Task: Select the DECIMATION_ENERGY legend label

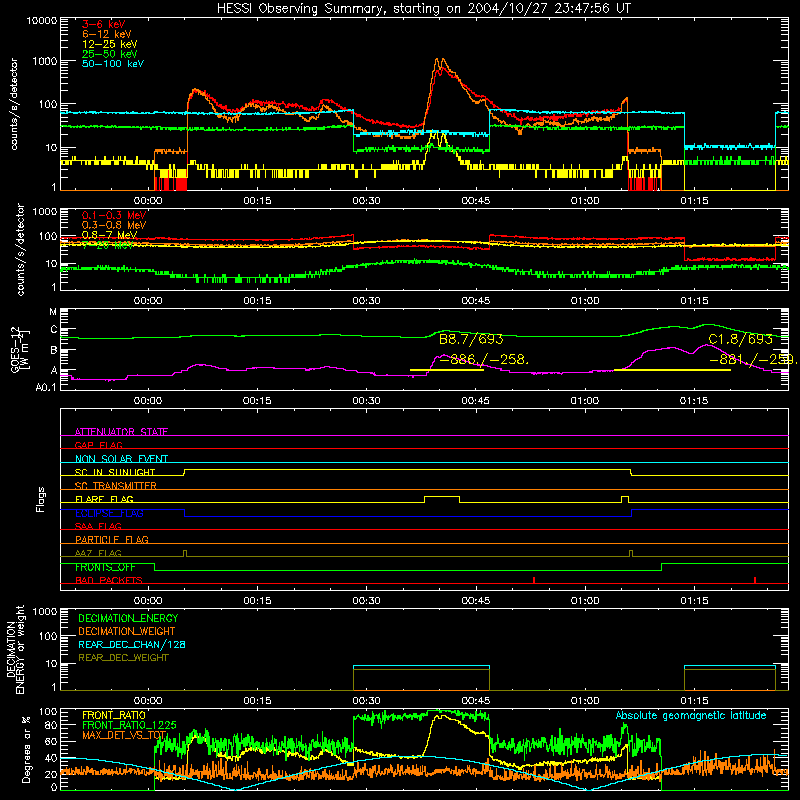Action: (128, 618)
